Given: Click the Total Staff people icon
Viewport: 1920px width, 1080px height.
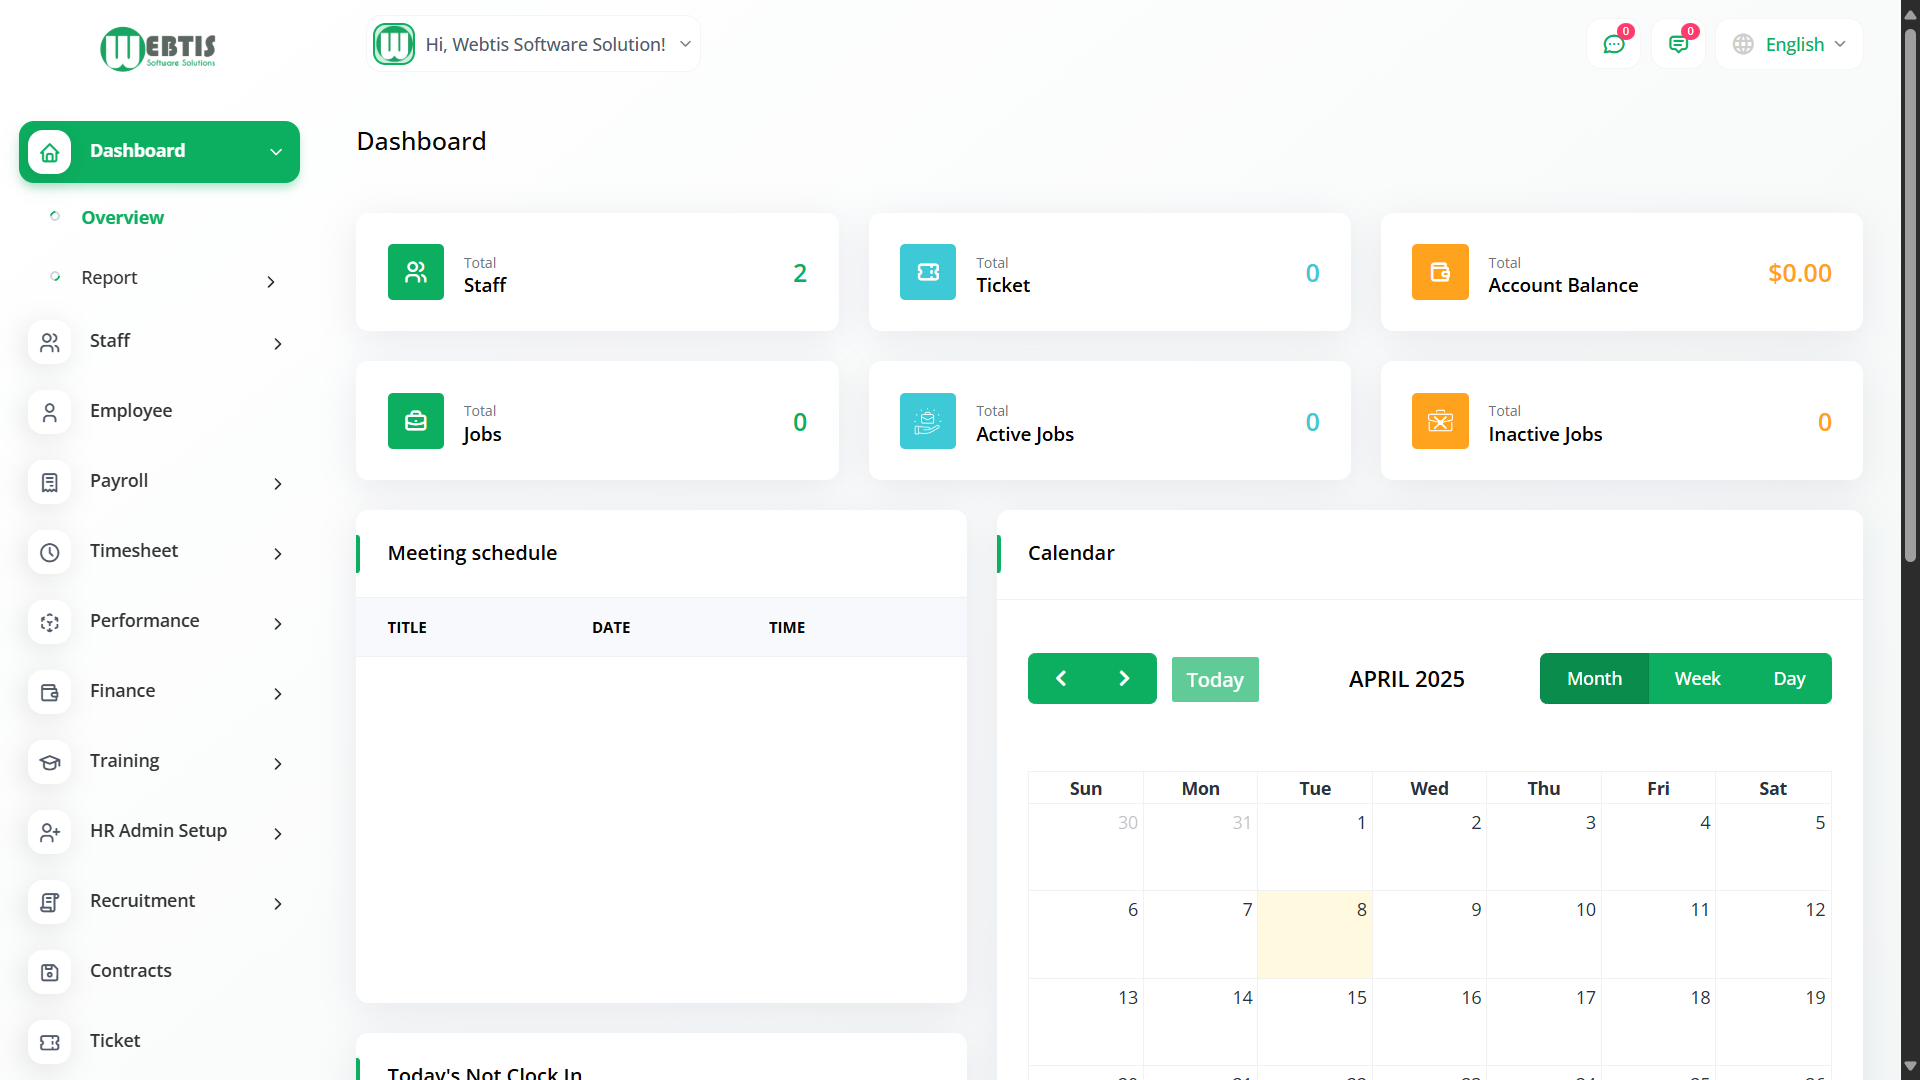Looking at the screenshot, I should [x=416, y=272].
